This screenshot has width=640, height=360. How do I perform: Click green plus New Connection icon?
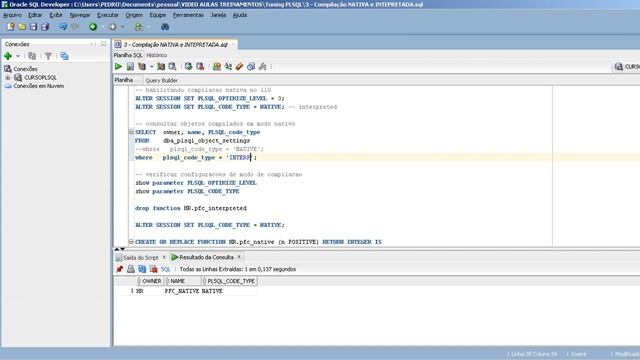point(8,56)
